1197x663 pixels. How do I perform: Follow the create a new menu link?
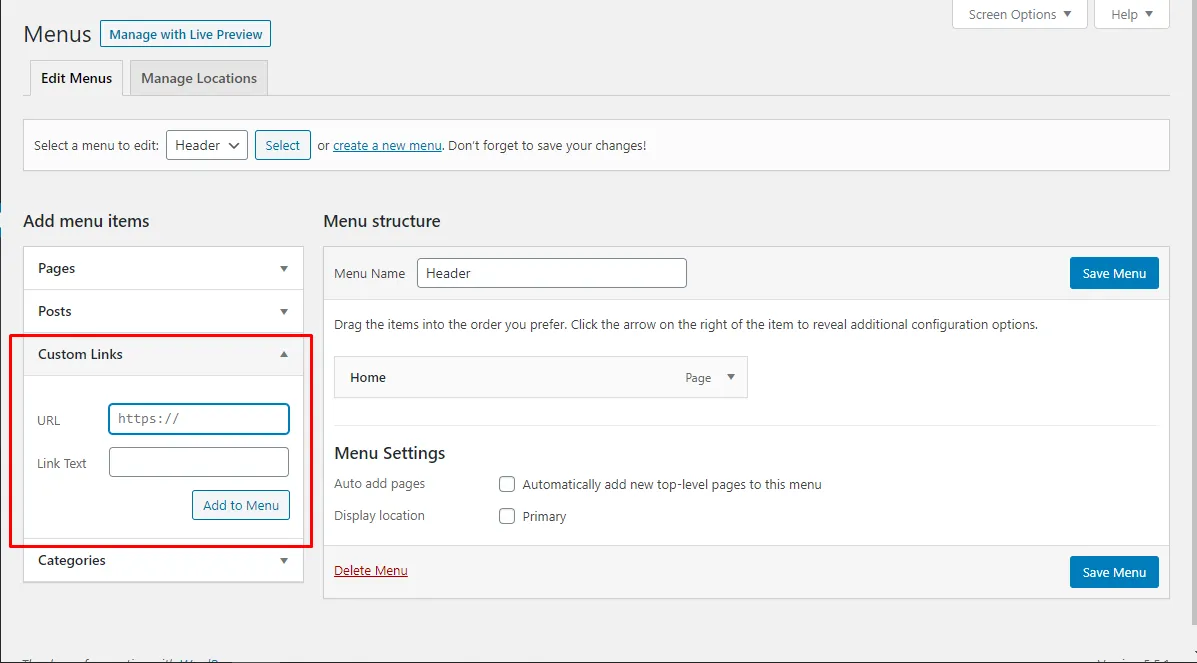coord(387,145)
